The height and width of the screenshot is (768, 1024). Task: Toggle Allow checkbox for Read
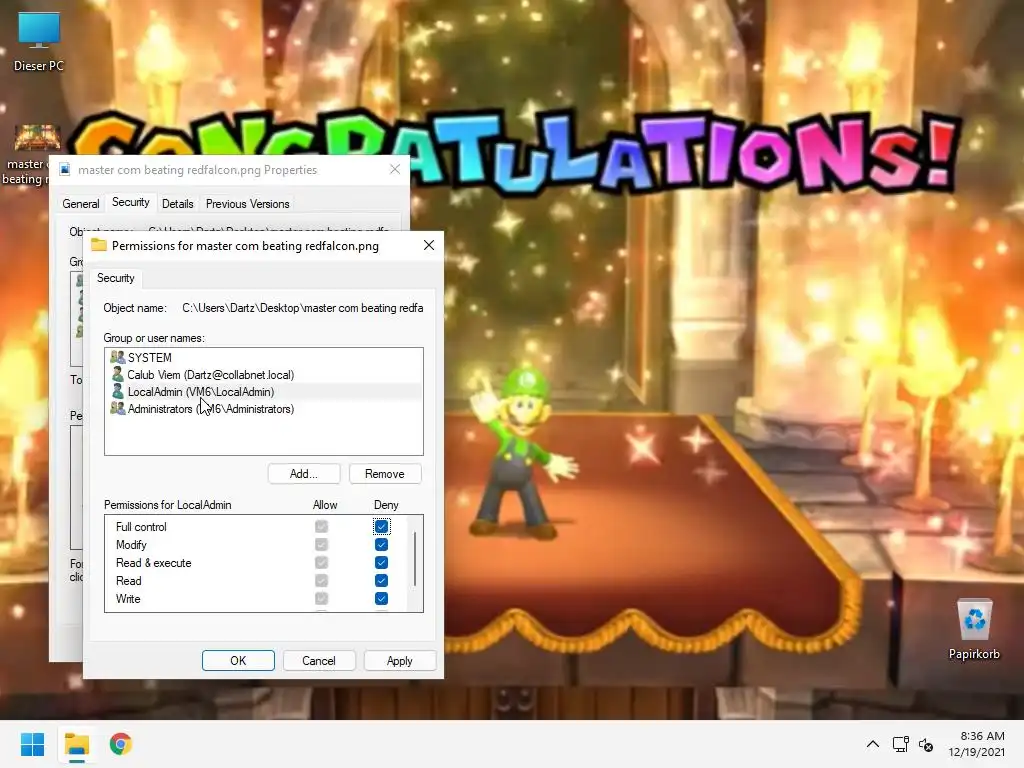321,581
